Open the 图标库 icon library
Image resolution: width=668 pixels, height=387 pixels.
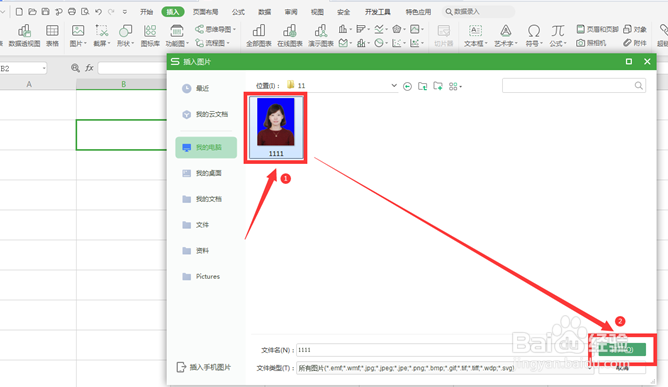click(150, 35)
